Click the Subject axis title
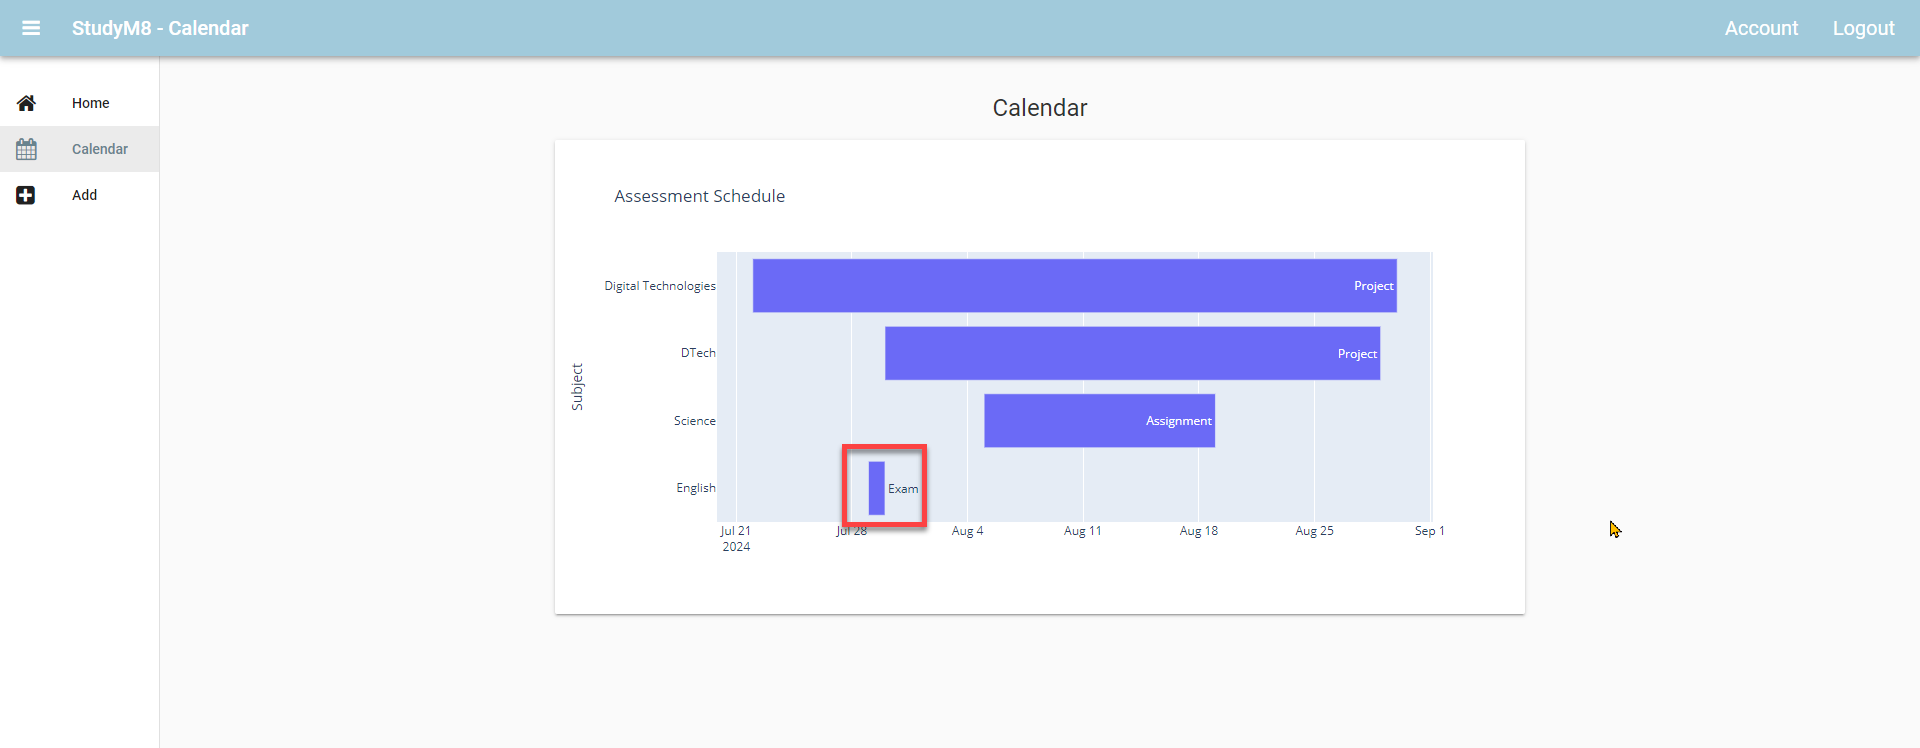Screen dimensions: 1920x748 click(x=577, y=387)
